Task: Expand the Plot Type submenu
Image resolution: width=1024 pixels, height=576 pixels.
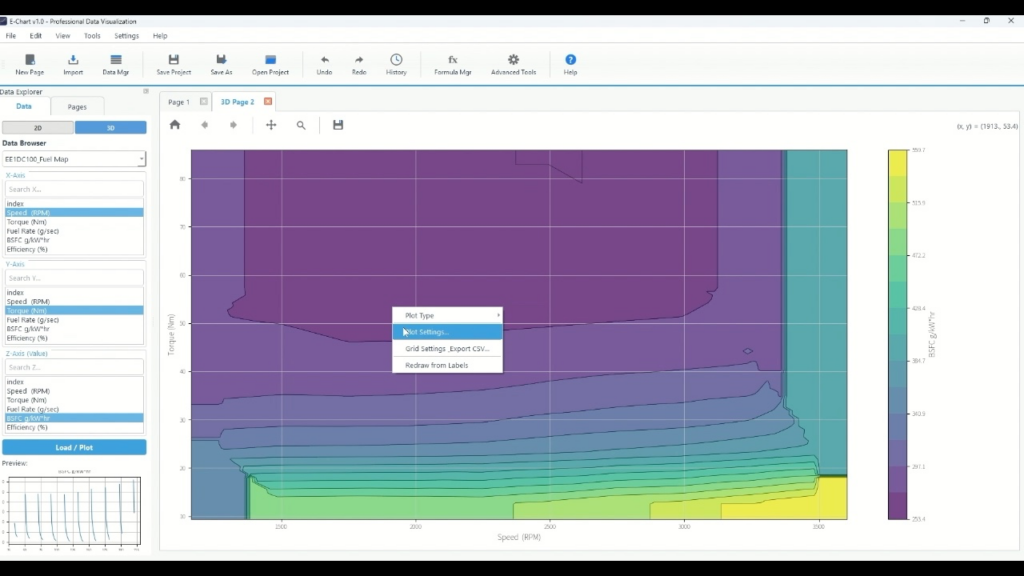Action: coord(447,315)
